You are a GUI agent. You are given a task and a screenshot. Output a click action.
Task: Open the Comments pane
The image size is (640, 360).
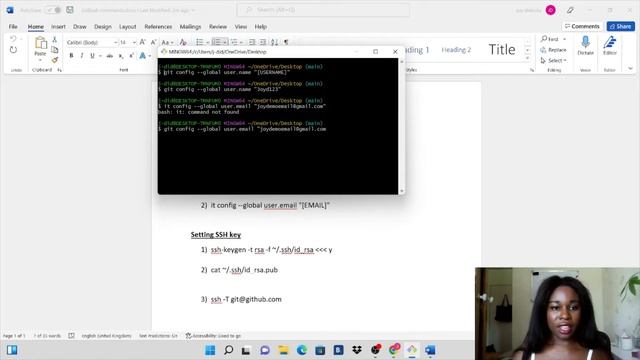[582, 26]
